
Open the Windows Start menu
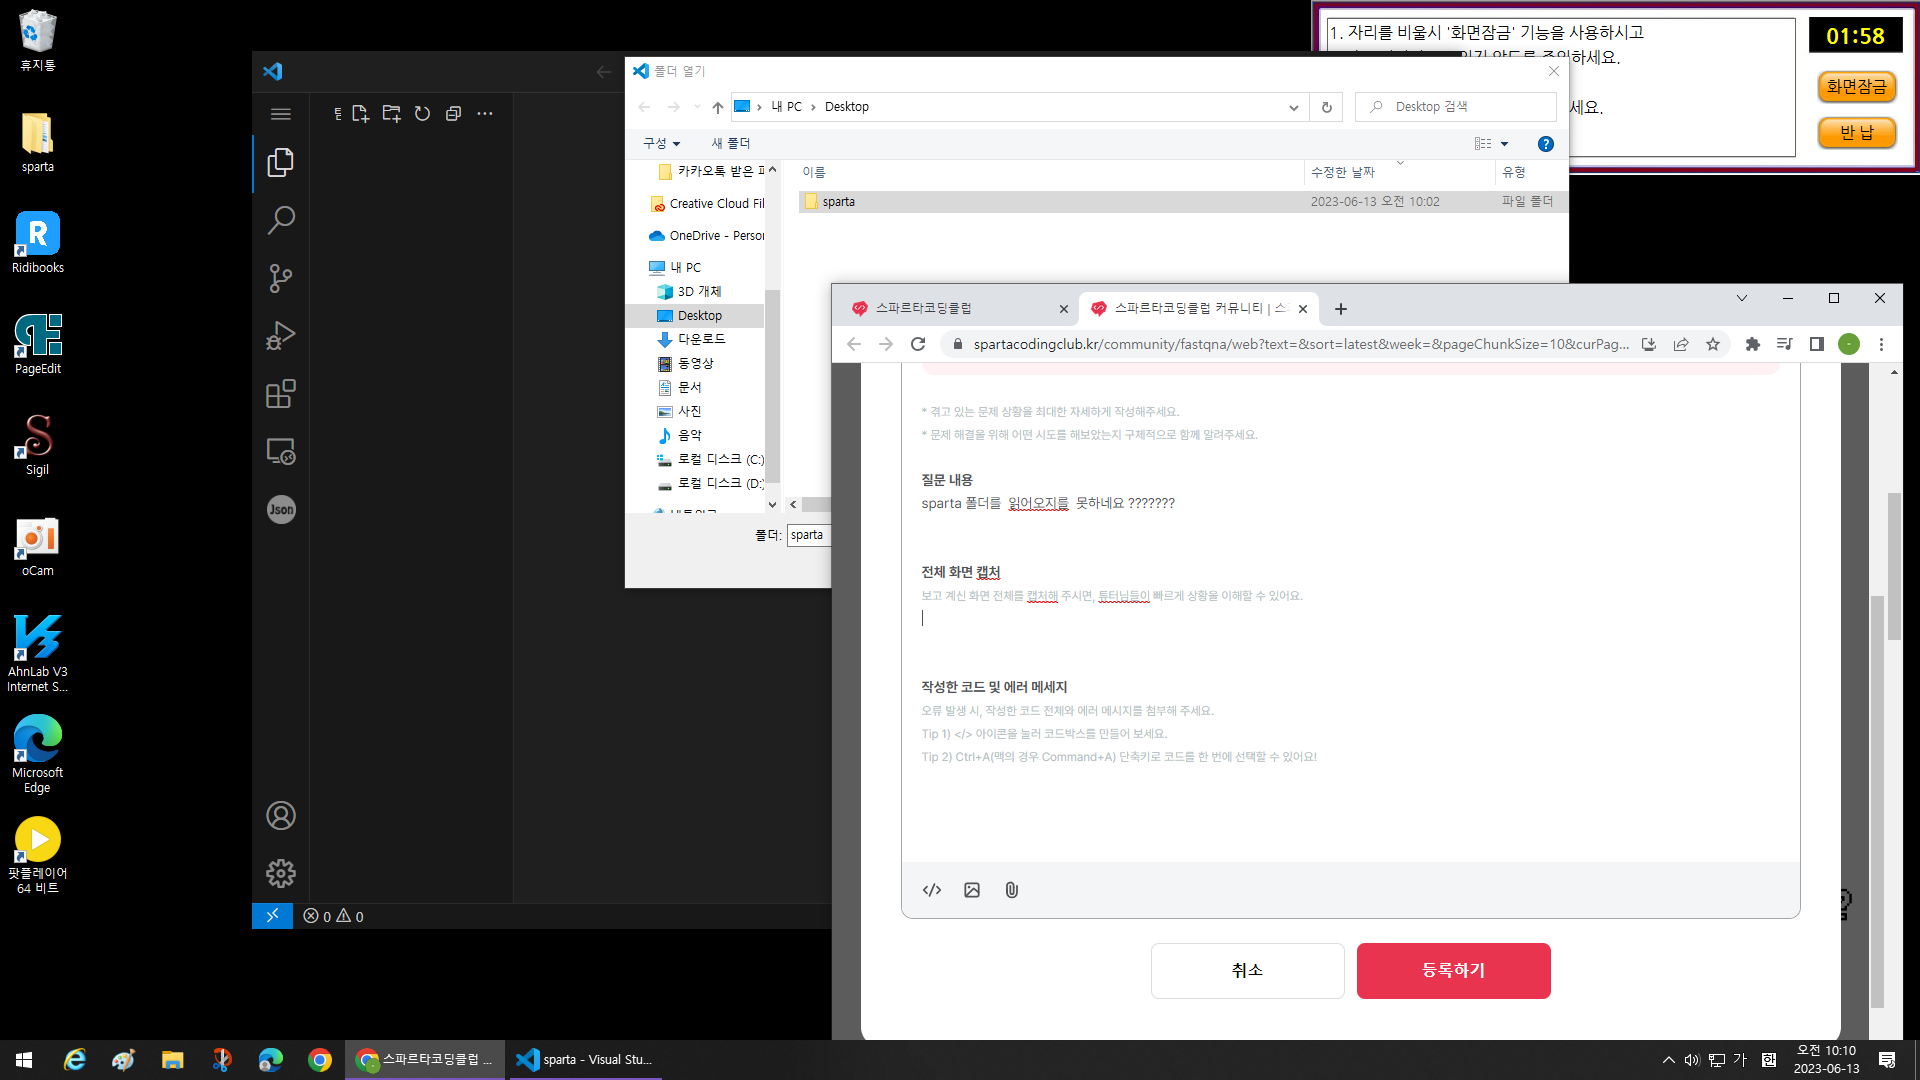24,1060
